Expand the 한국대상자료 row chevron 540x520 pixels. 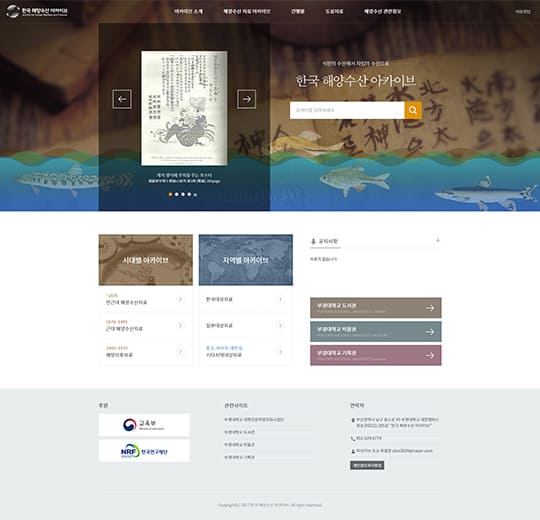pyautogui.click(x=280, y=299)
